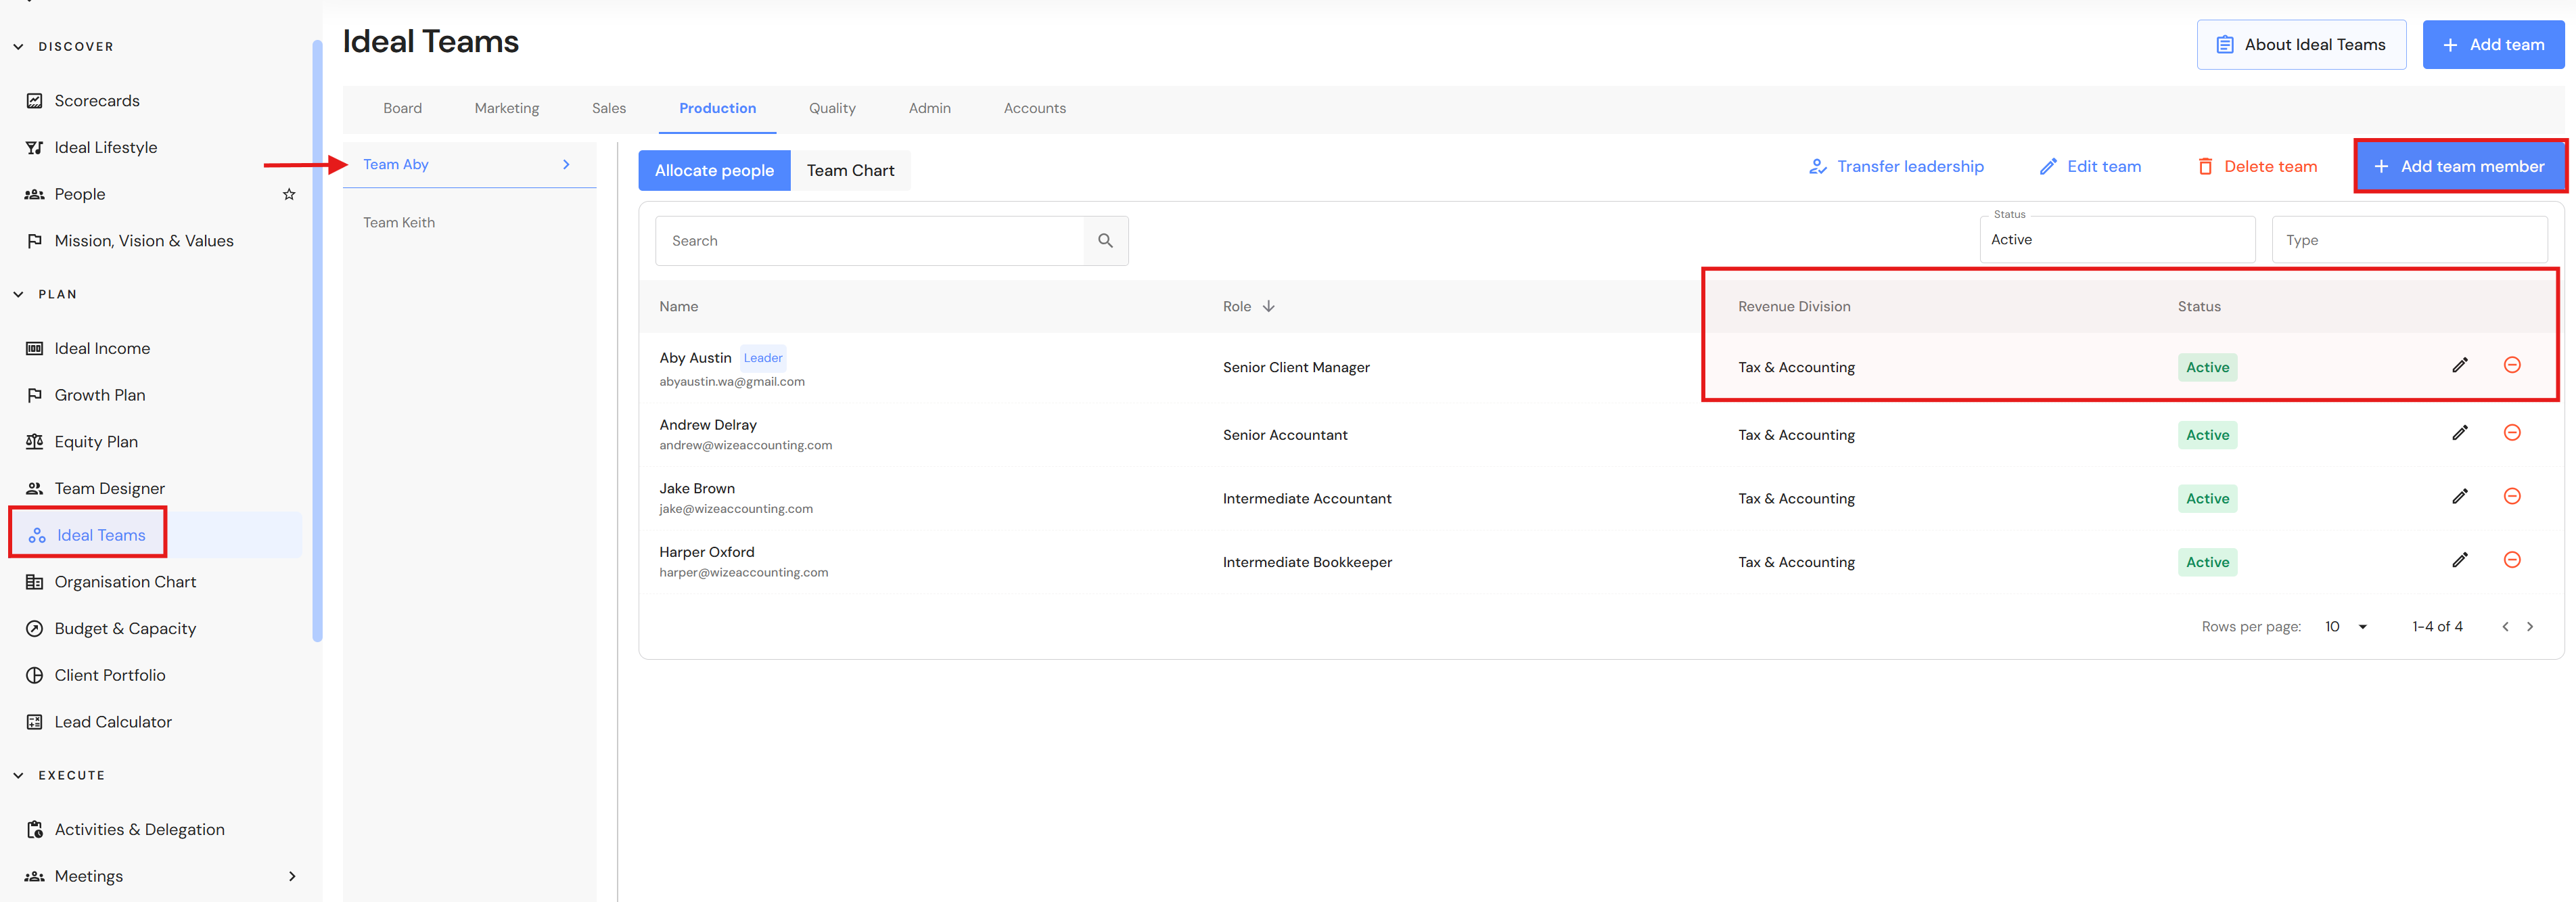Open the Type filter dropdown
Screen dimensions: 2576x902
2409,240
